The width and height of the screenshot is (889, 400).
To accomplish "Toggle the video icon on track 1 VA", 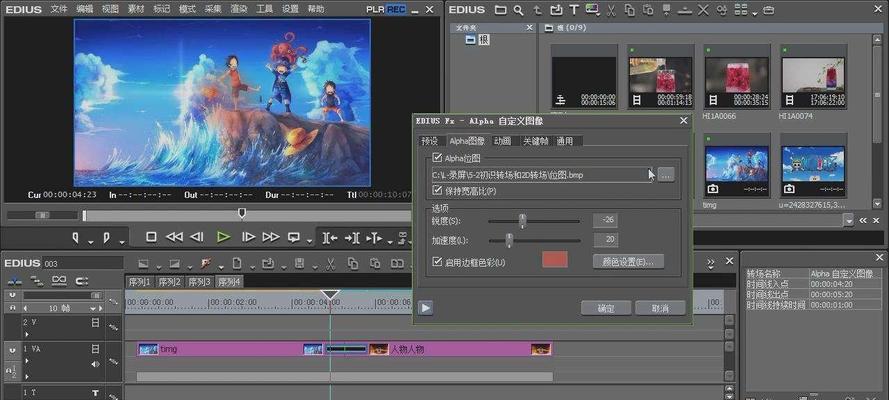I will point(95,349).
